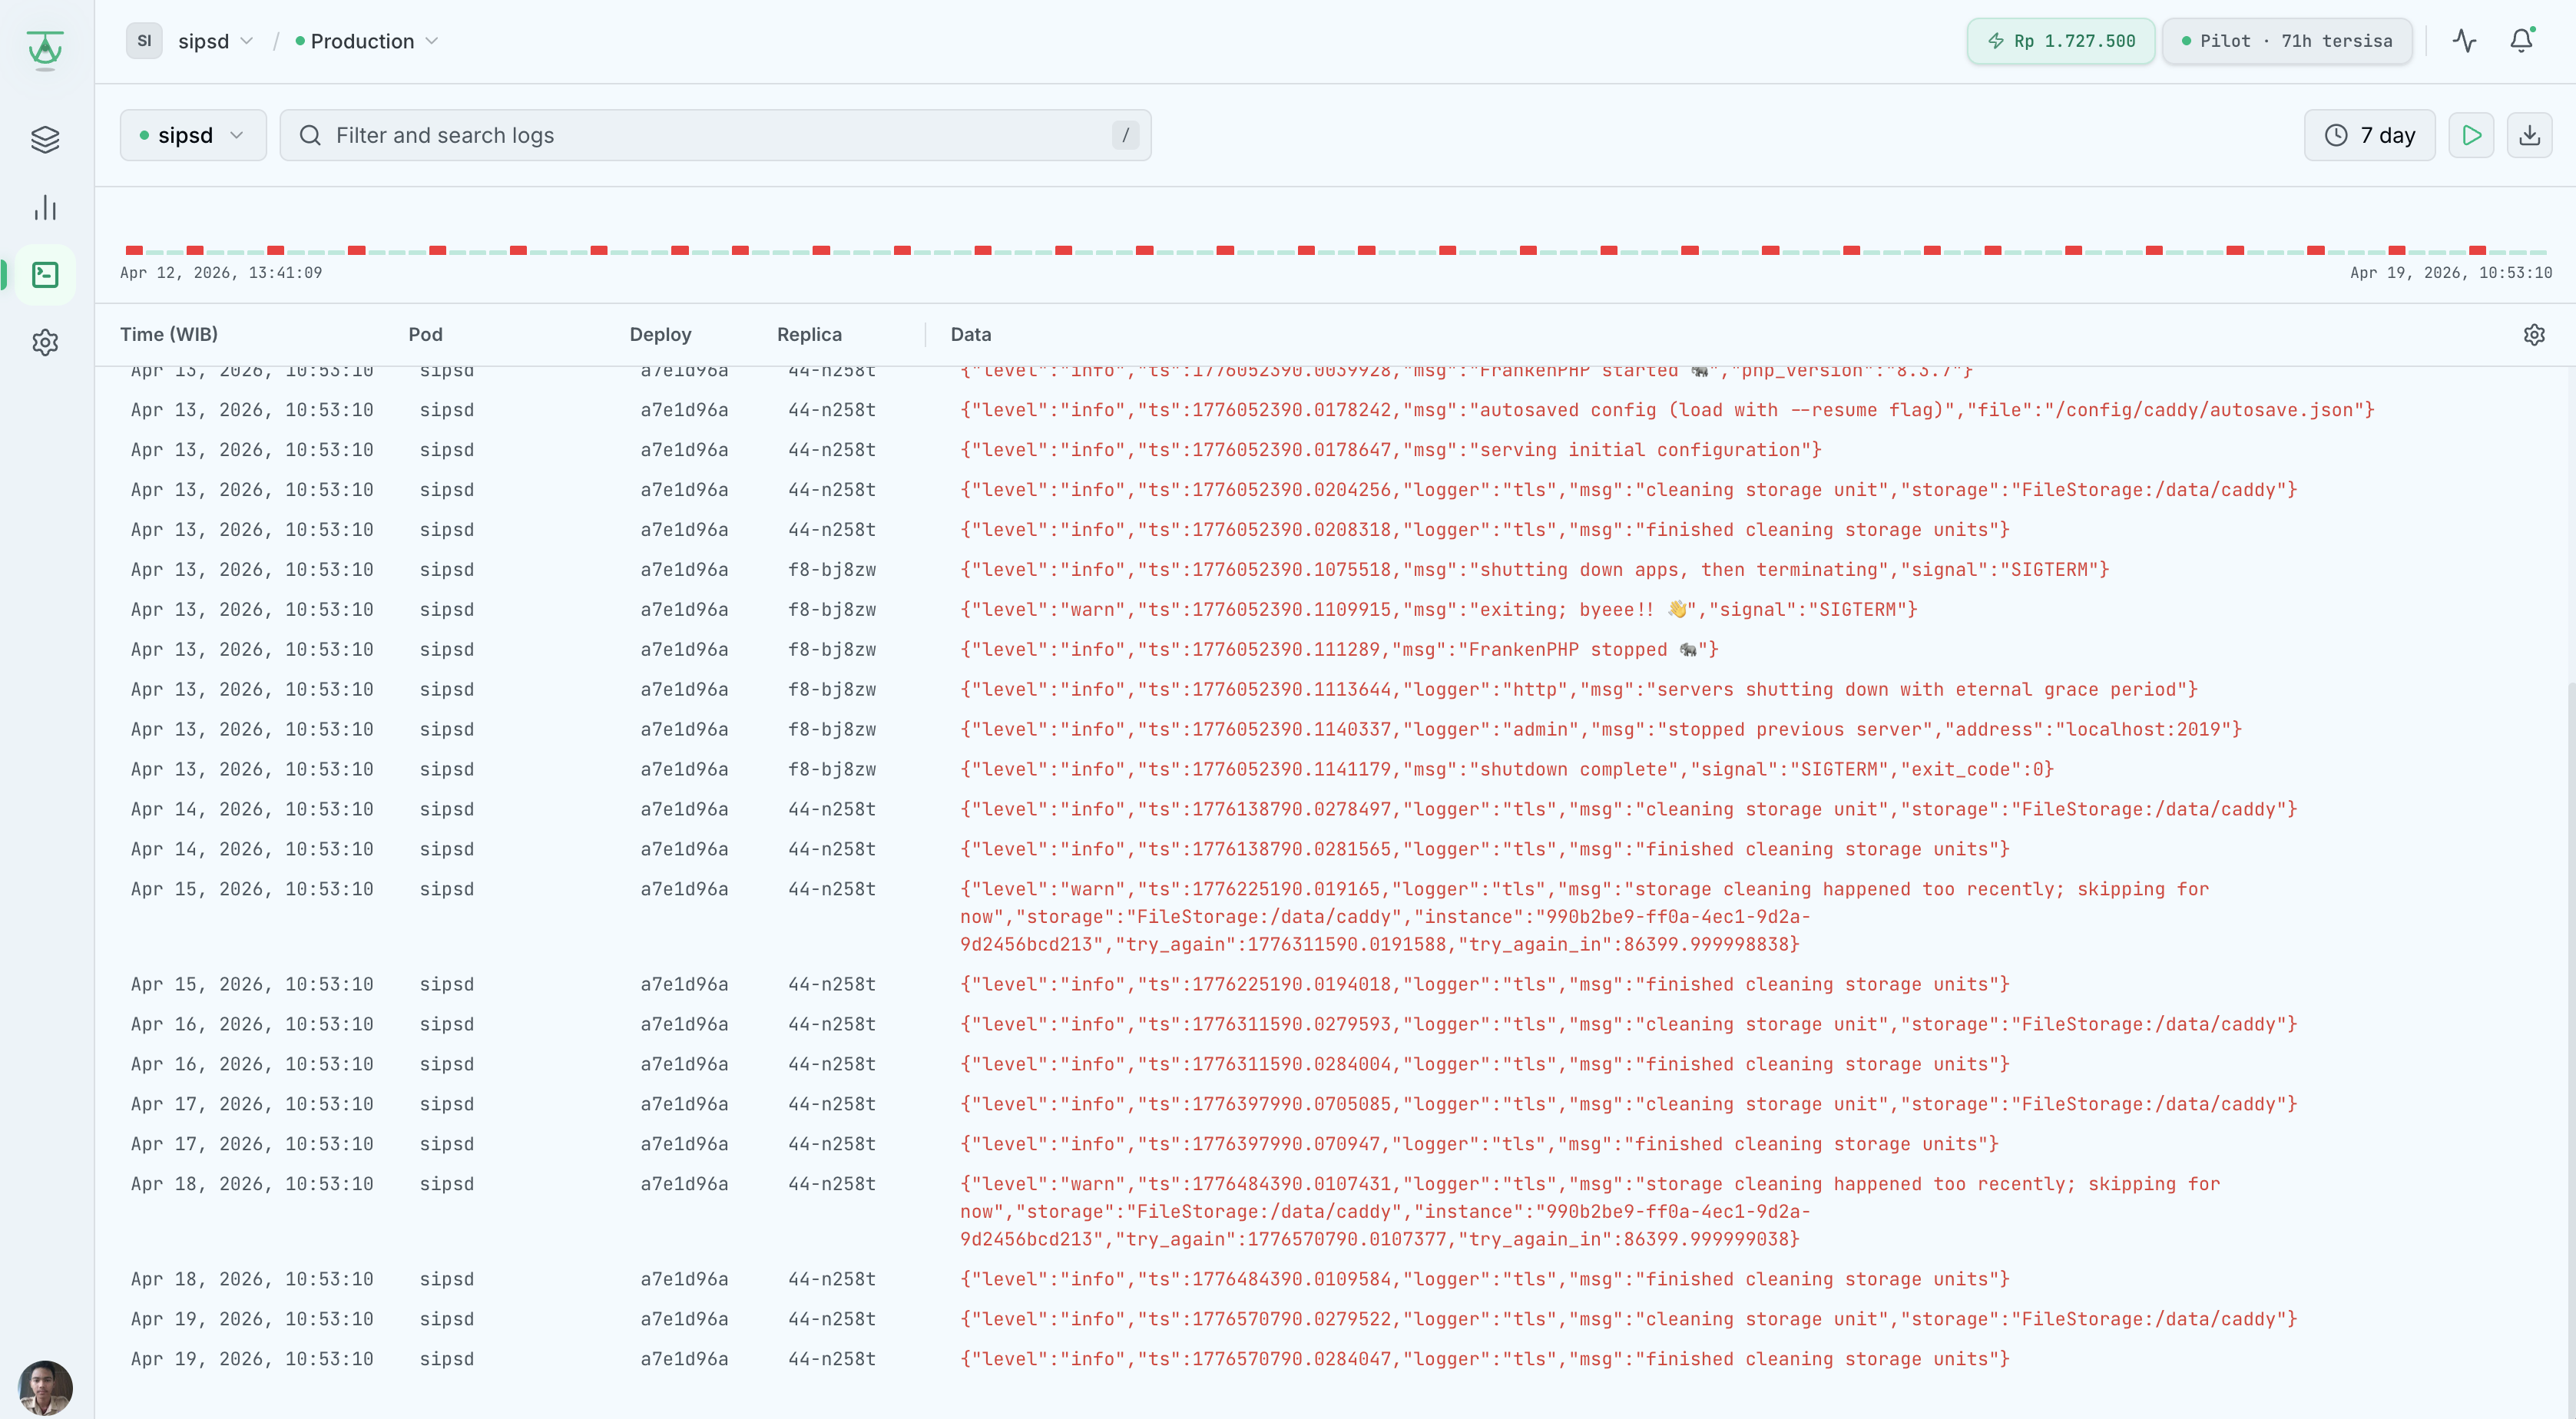Select the 'FrankenPHP stopped' log entry

[x=1335, y=650]
